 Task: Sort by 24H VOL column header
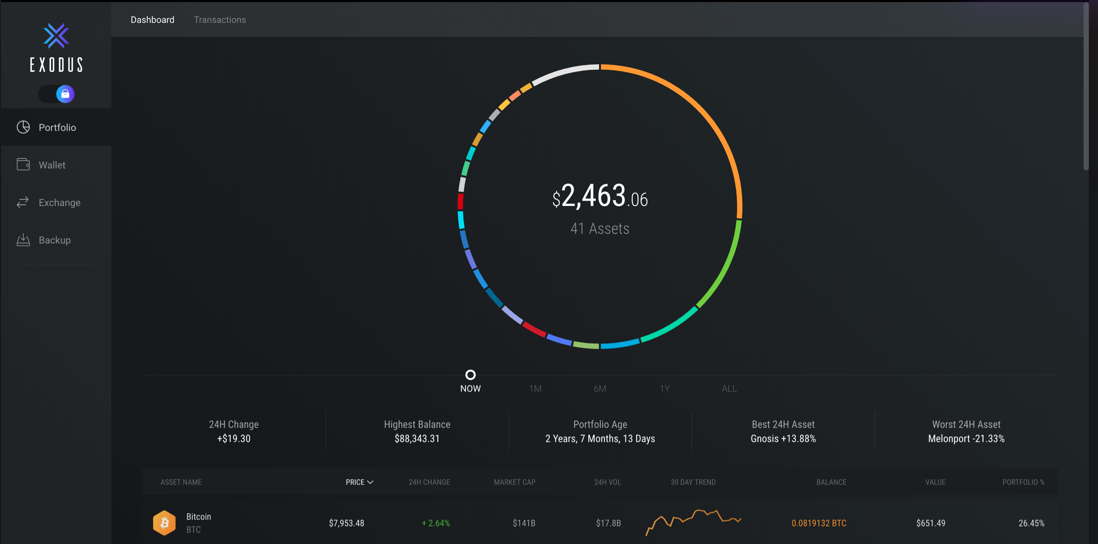[x=606, y=482]
